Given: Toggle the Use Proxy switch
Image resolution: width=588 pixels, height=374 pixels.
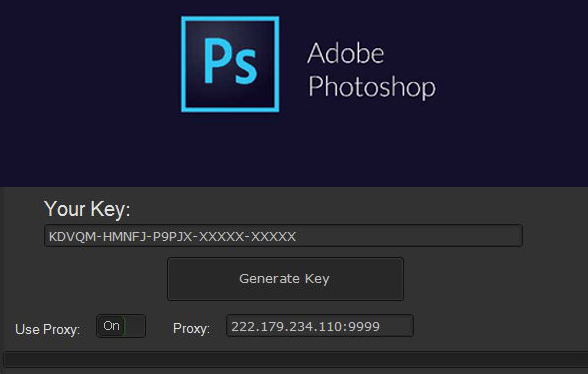Looking at the screenshot, I should 121,326.
